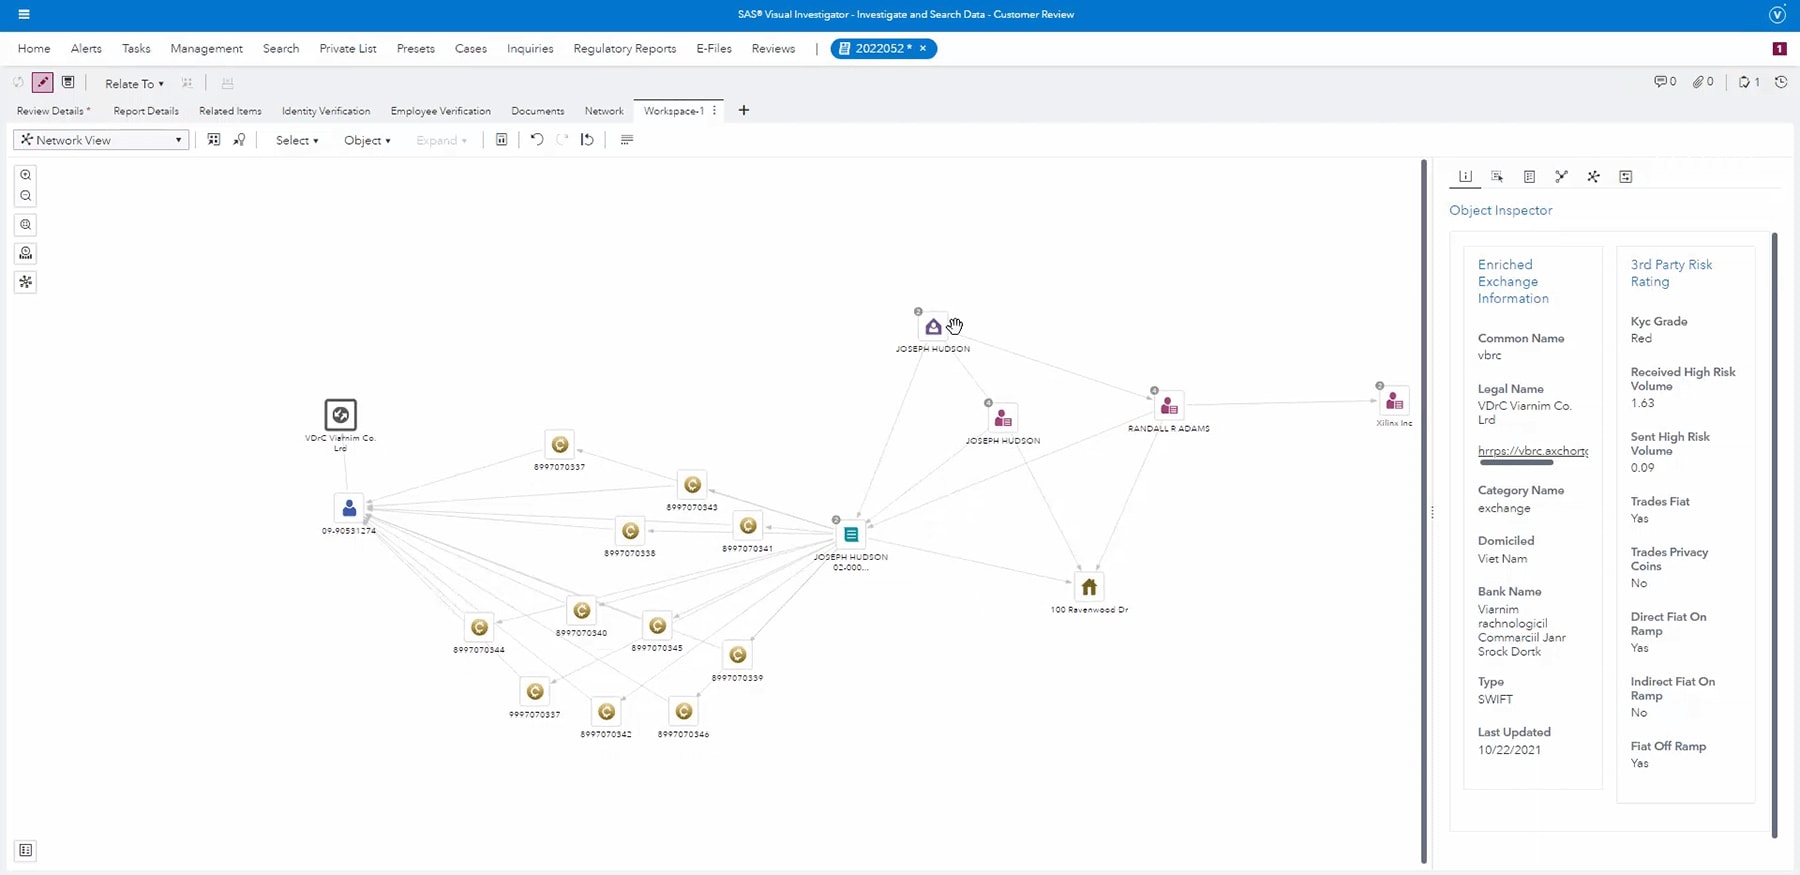
Task: Select the Object Inspector info tab icon
Action: pos(1465,176)
